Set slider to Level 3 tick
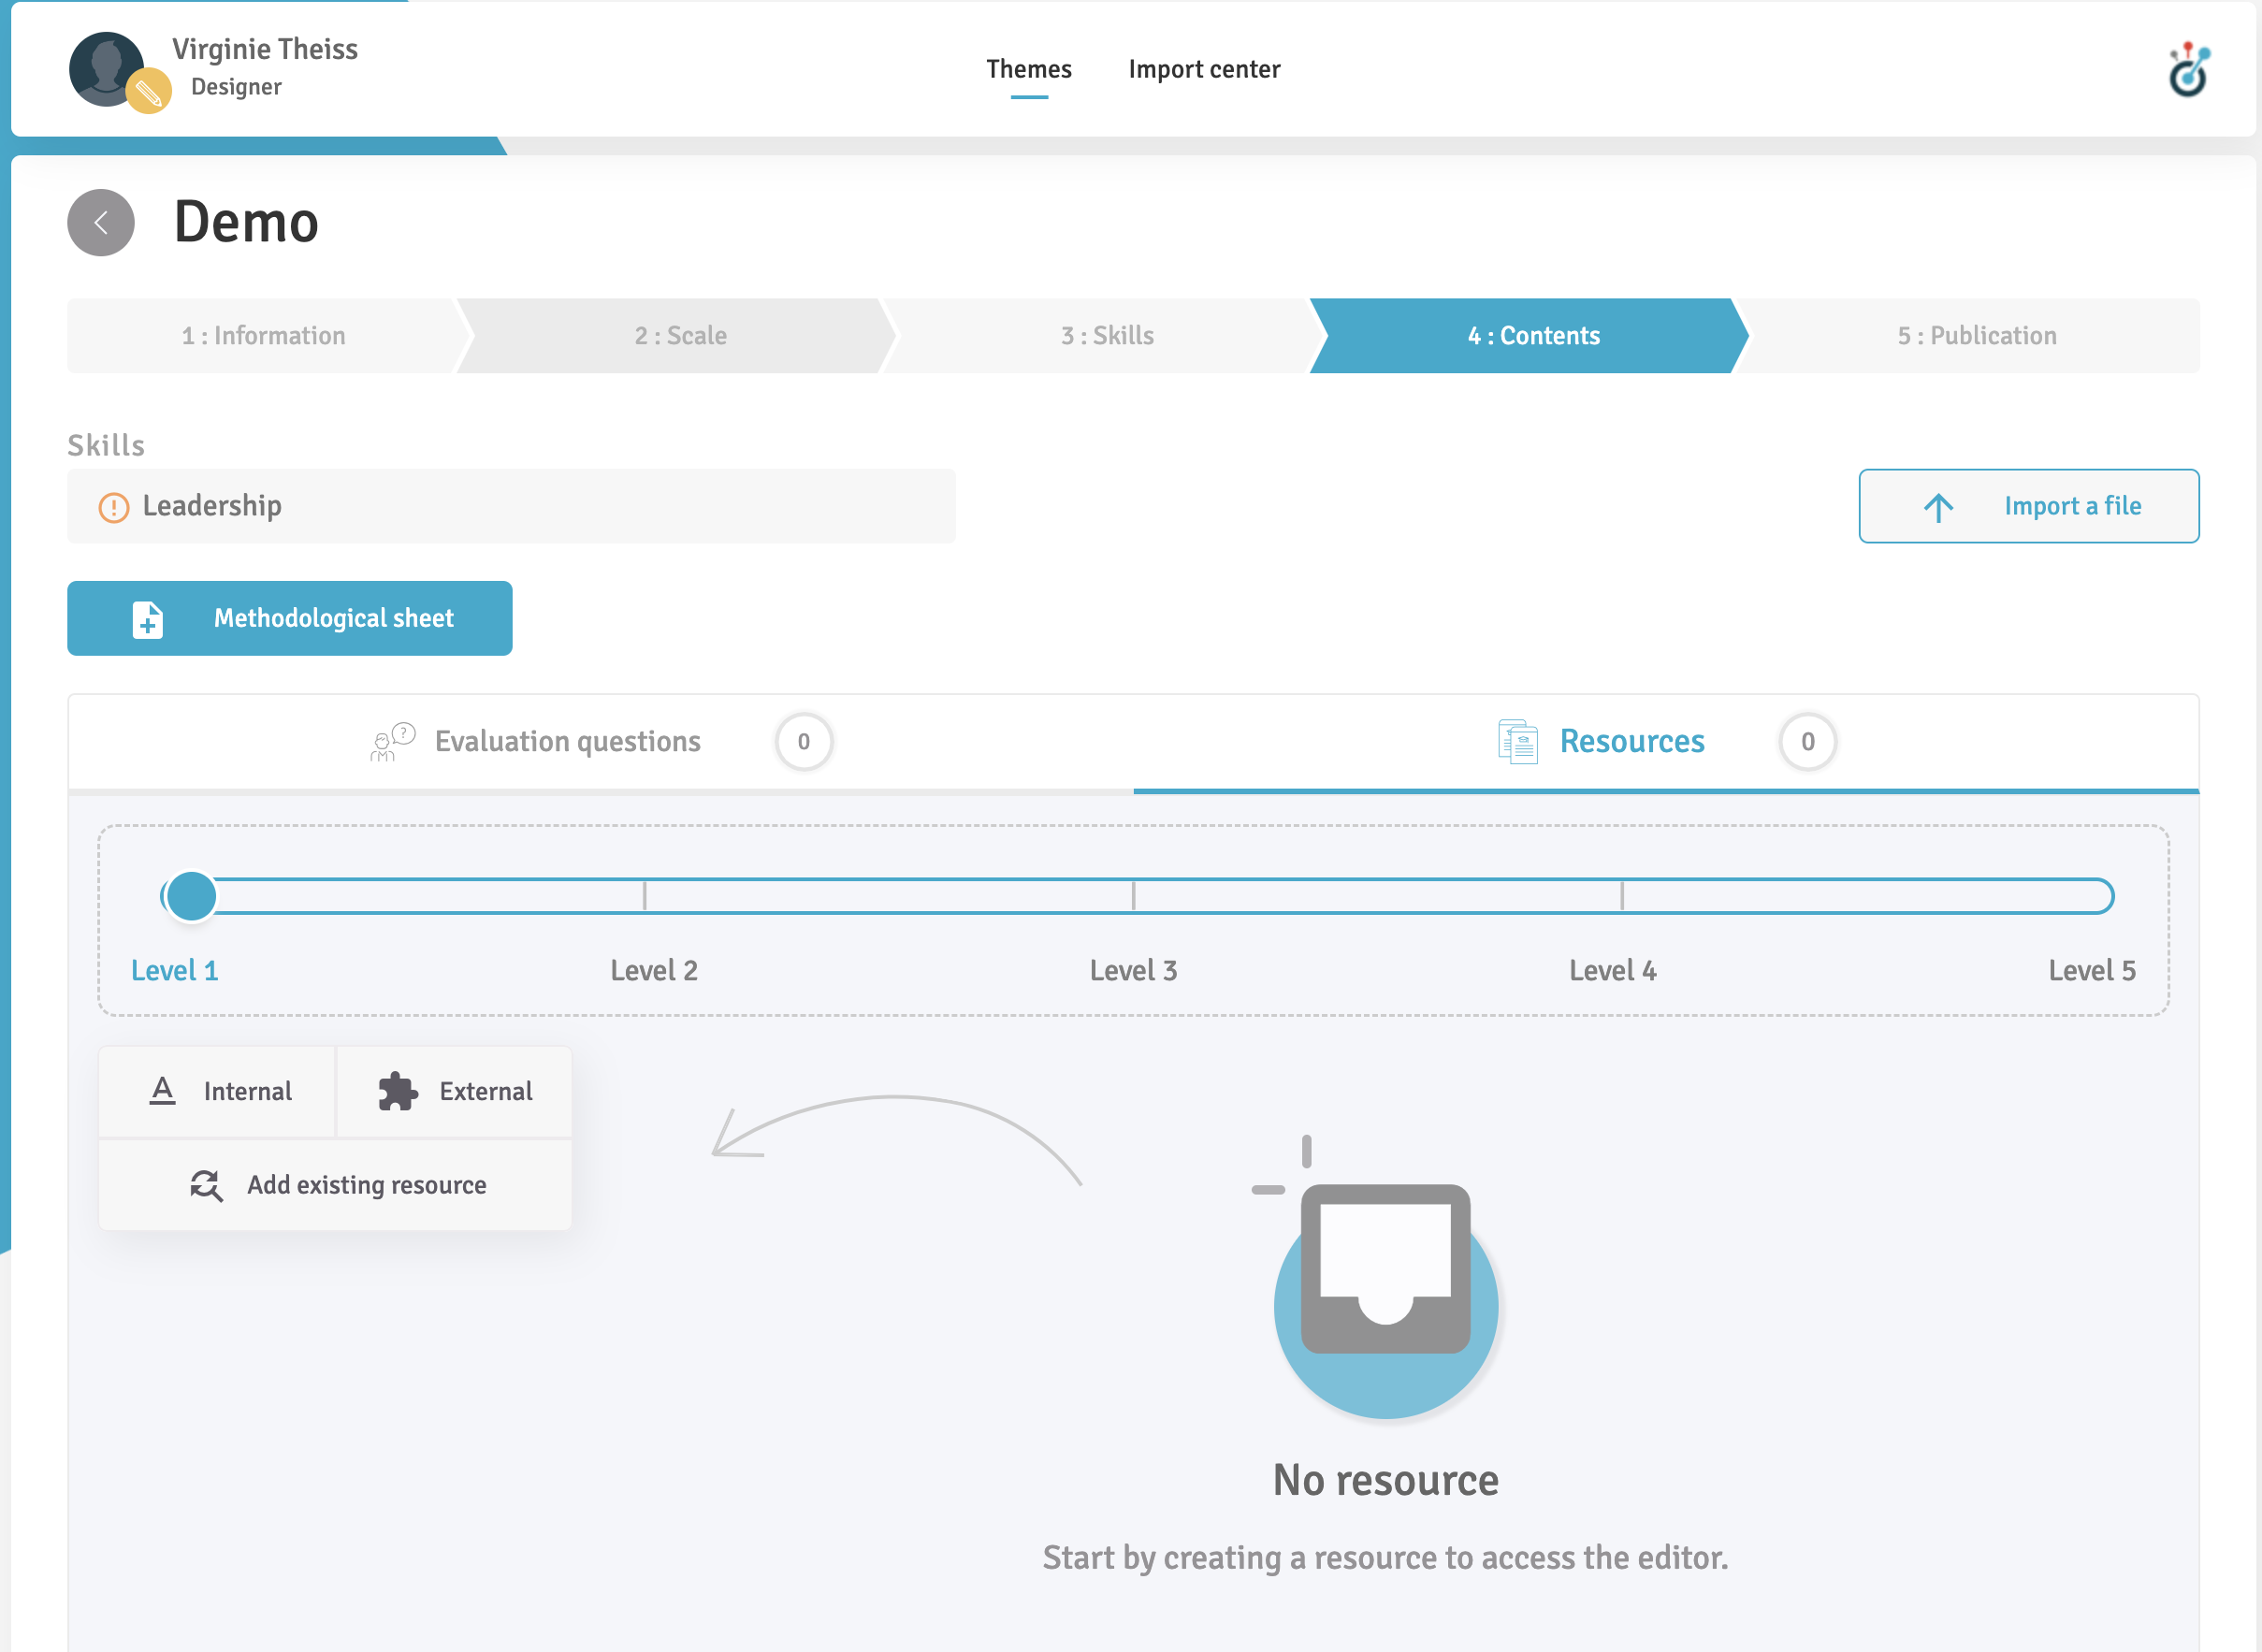Screen dimensions: 2262x1652 [x=1133, y=896]
